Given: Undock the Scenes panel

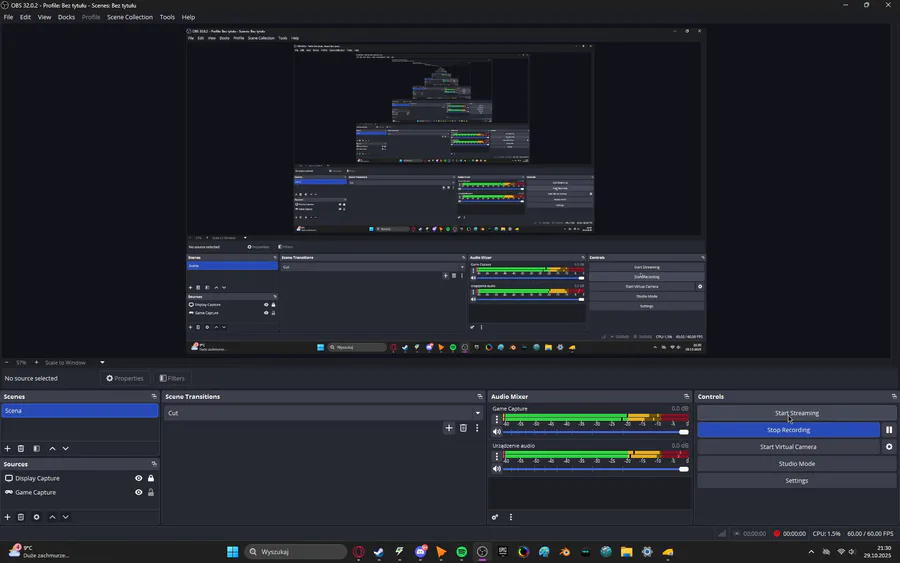Looking at the screenshot, I should click(154, 396).
